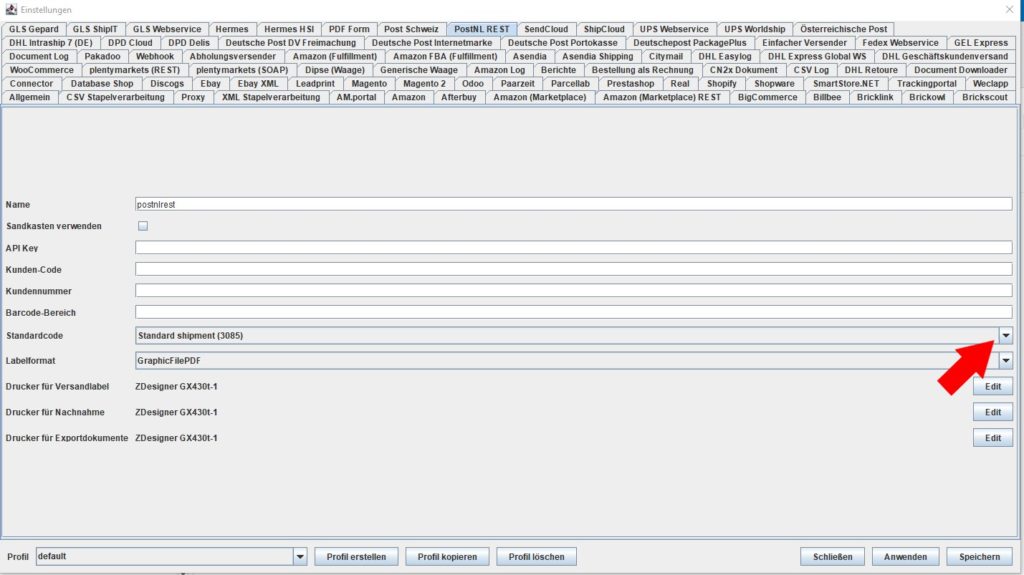
Task: Open the Standardcode dropdown arrow
Action: point(1005,335)
